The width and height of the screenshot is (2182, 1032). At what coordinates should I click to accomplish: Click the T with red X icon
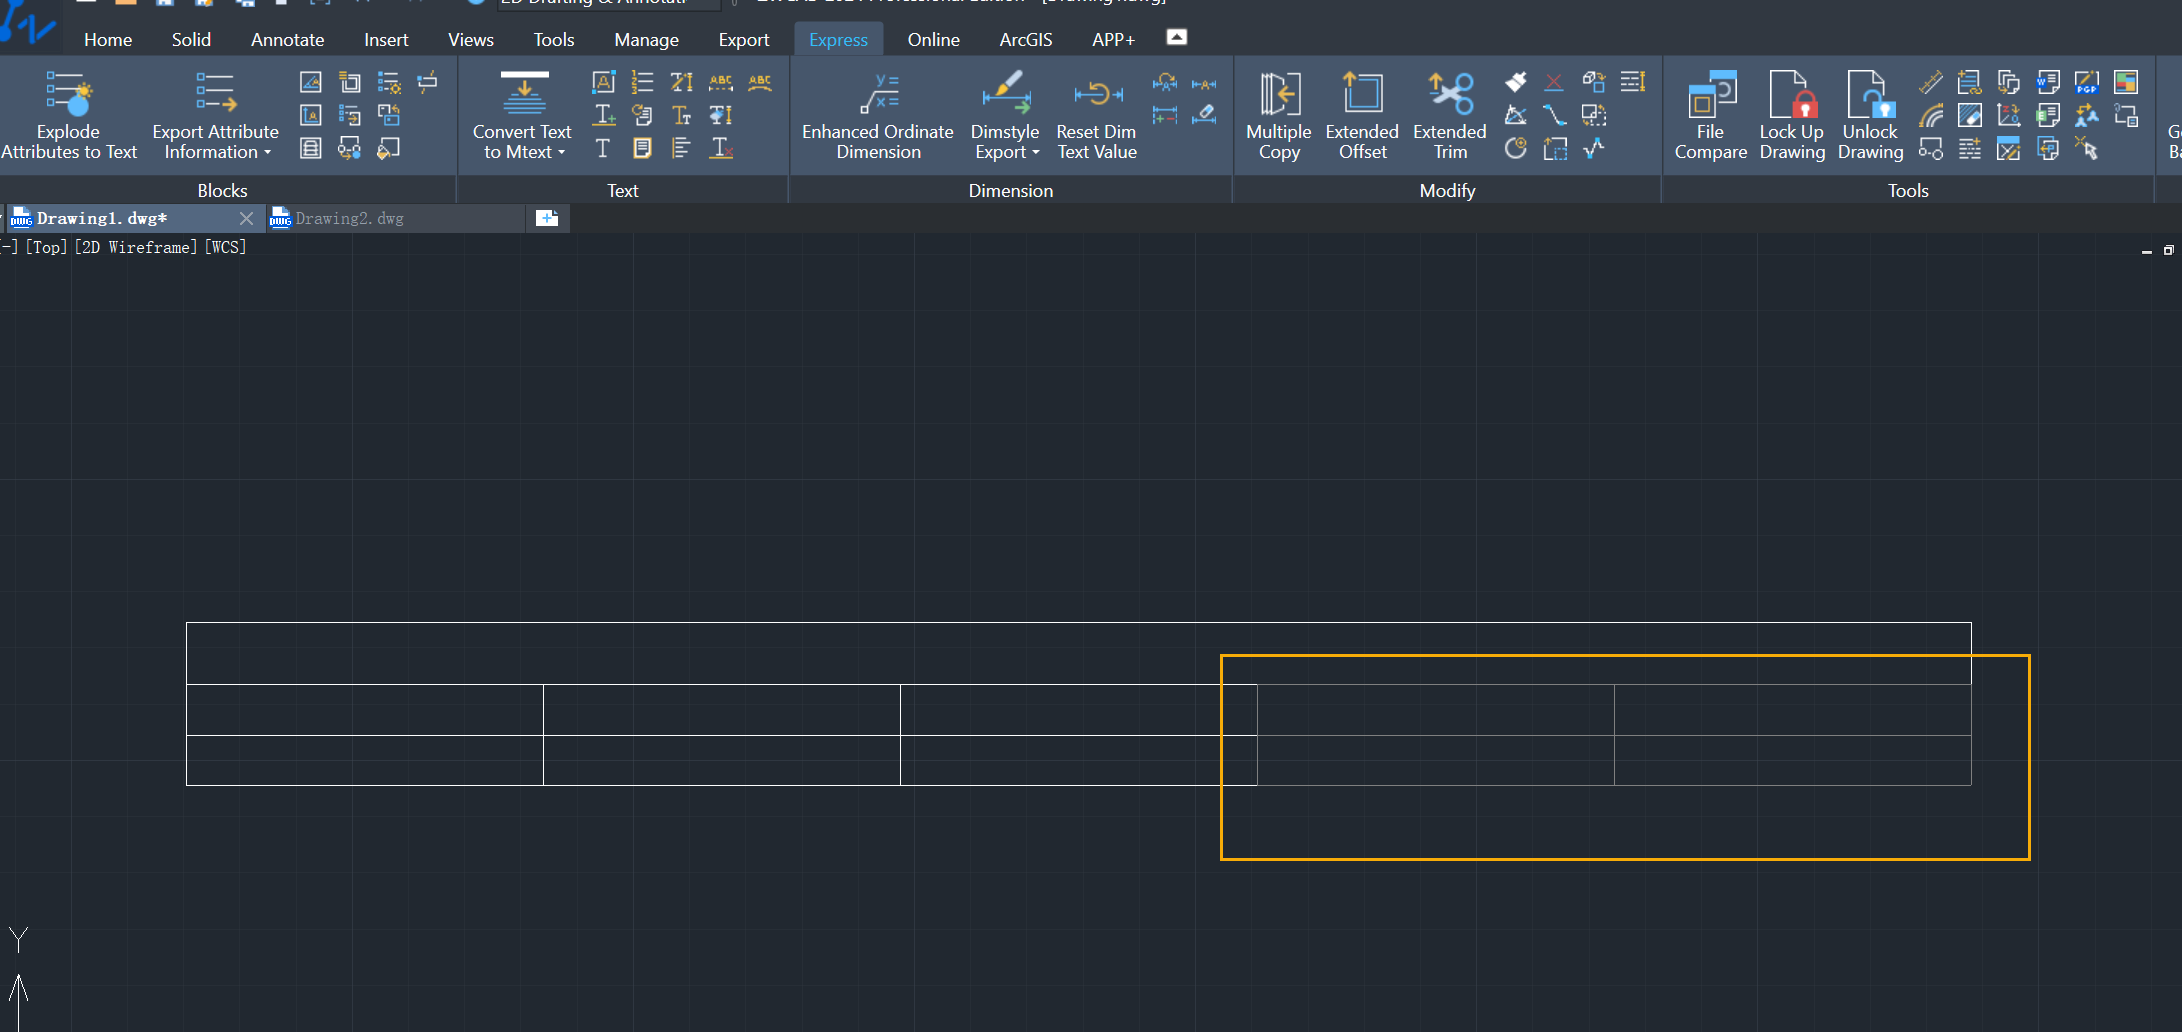pyautogui.click(x=721, y=148)
